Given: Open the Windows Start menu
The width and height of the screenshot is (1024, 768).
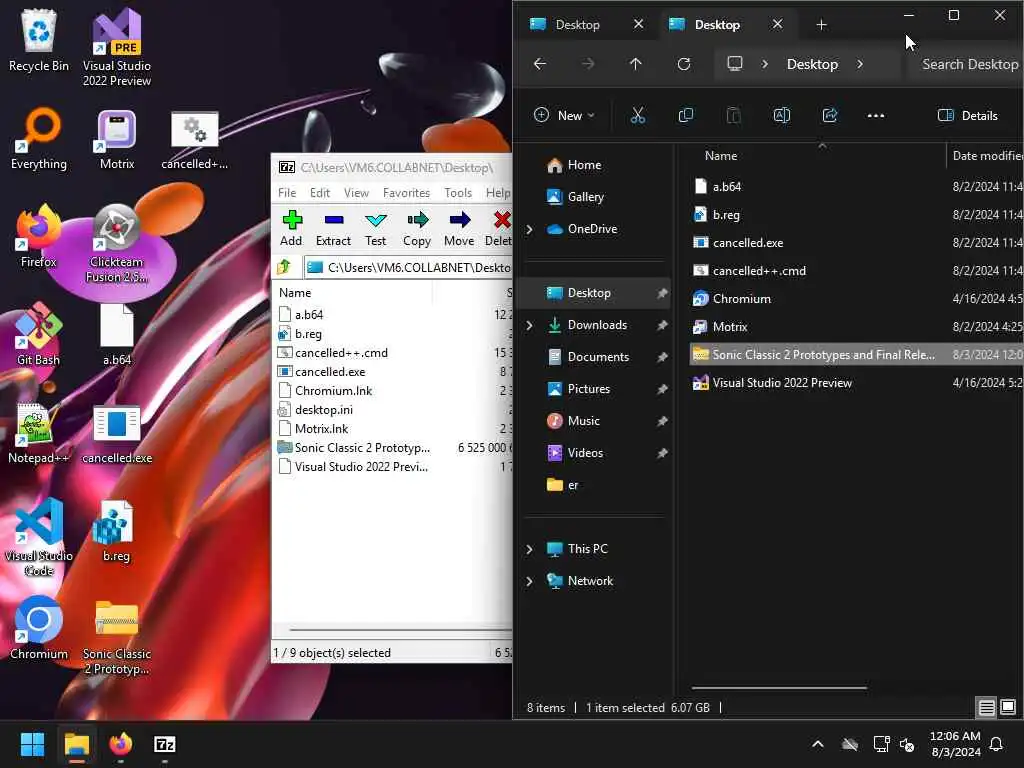Looking at the screenshot, I should [32, 744].
